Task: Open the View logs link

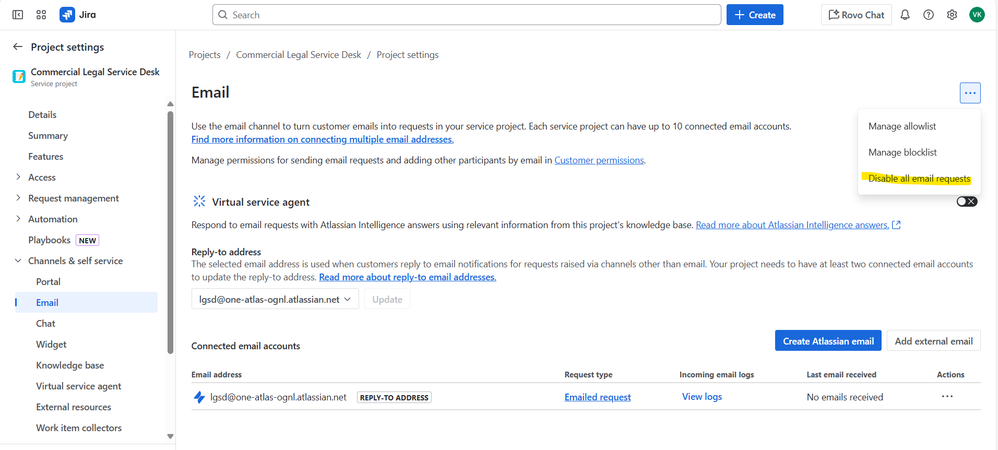Action: (701, 397)
